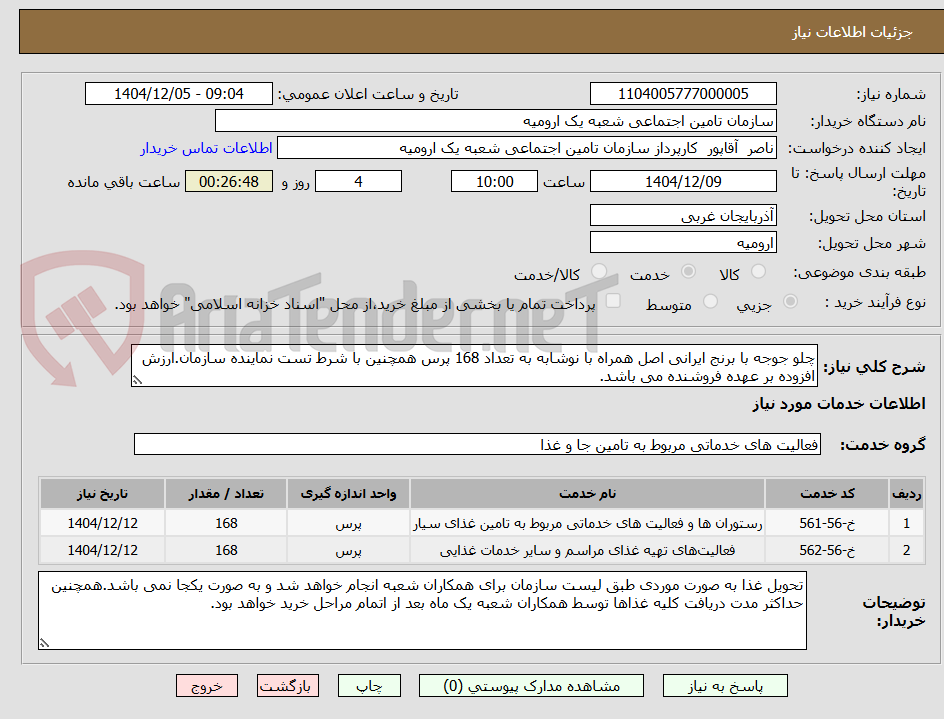The height and width of the screenshot is (719, 944).
Task: Click the announcement date field 1404/12/05 - 09:04
Action: [179, 94]
